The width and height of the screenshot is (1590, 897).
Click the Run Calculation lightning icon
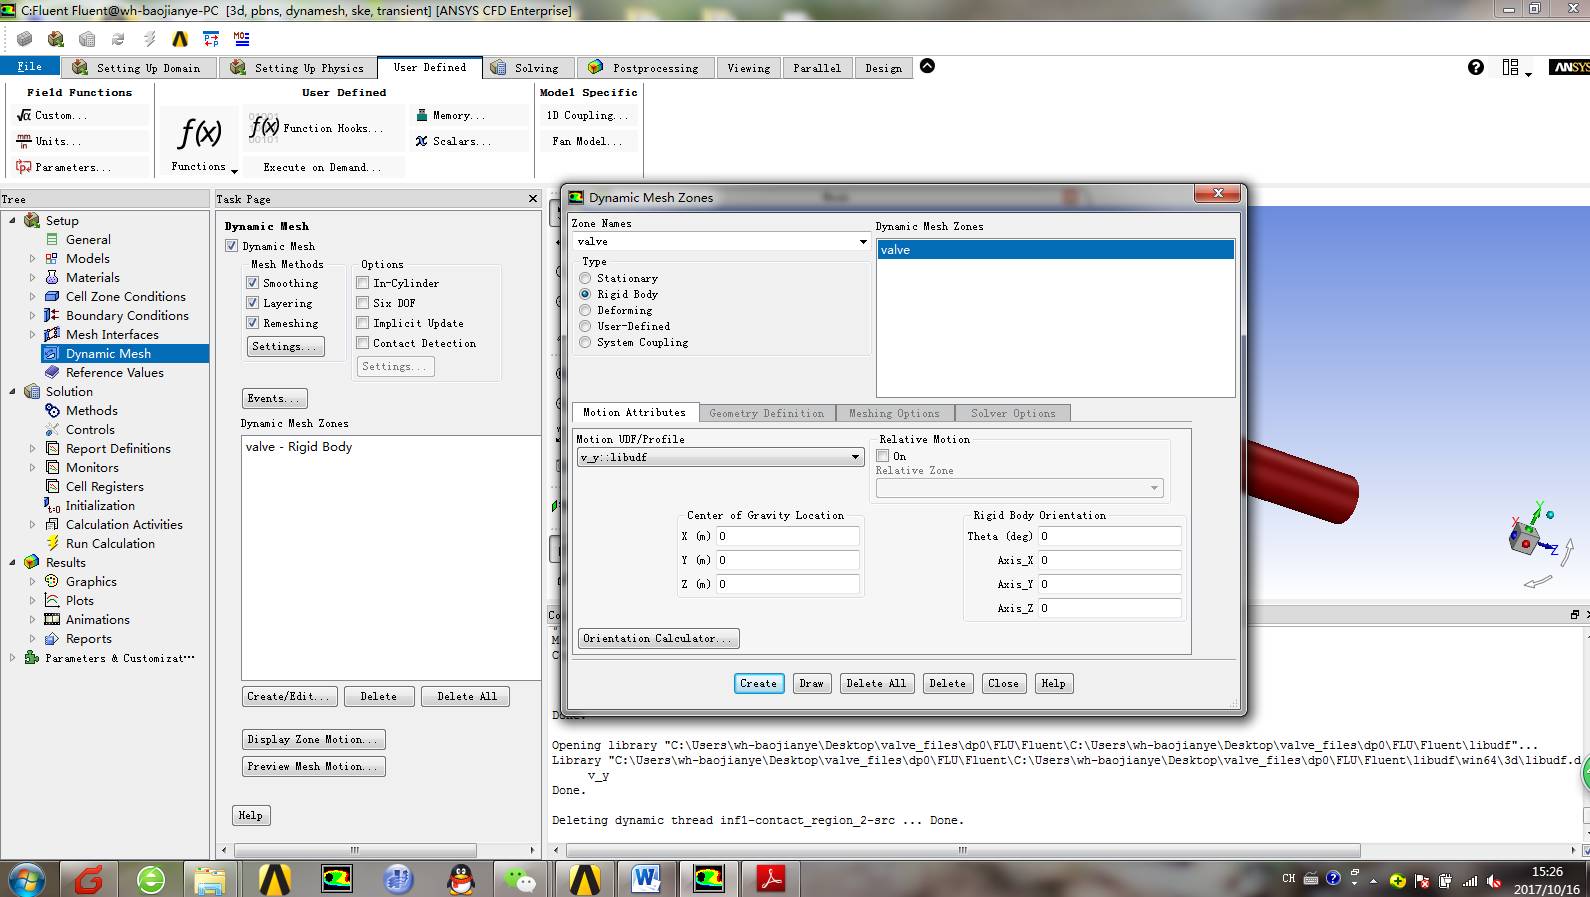[x=52, y=544]
